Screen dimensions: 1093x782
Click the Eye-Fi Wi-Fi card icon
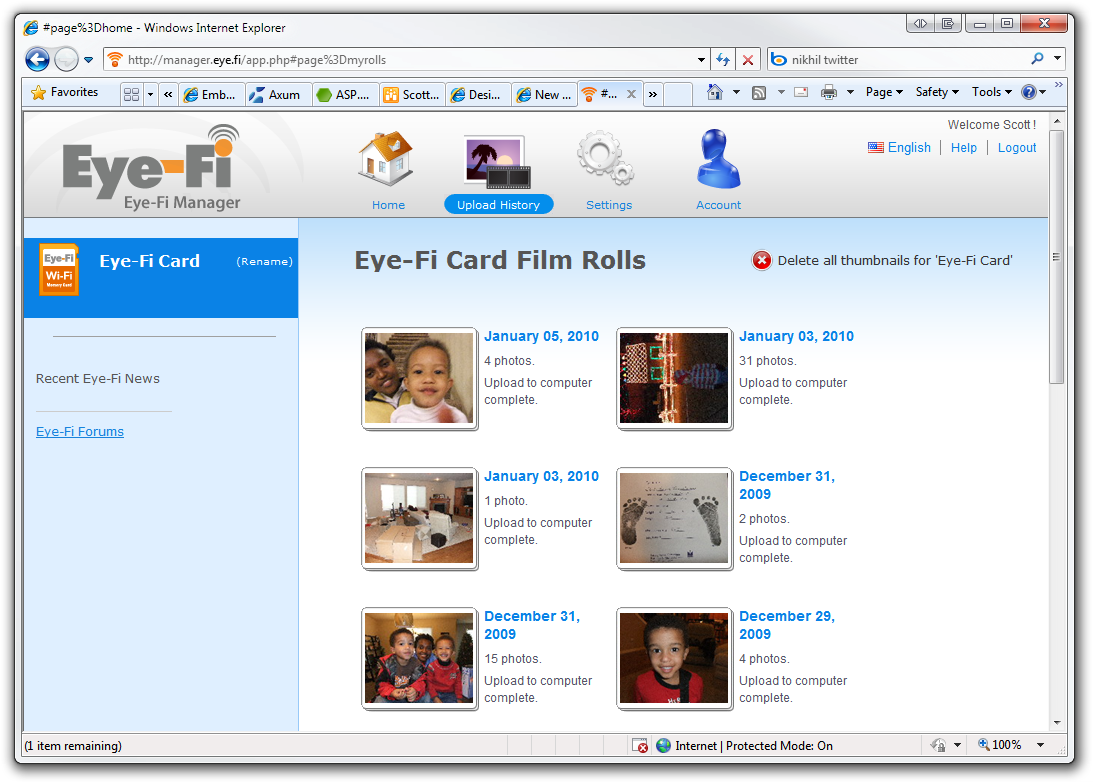(59, 269)
